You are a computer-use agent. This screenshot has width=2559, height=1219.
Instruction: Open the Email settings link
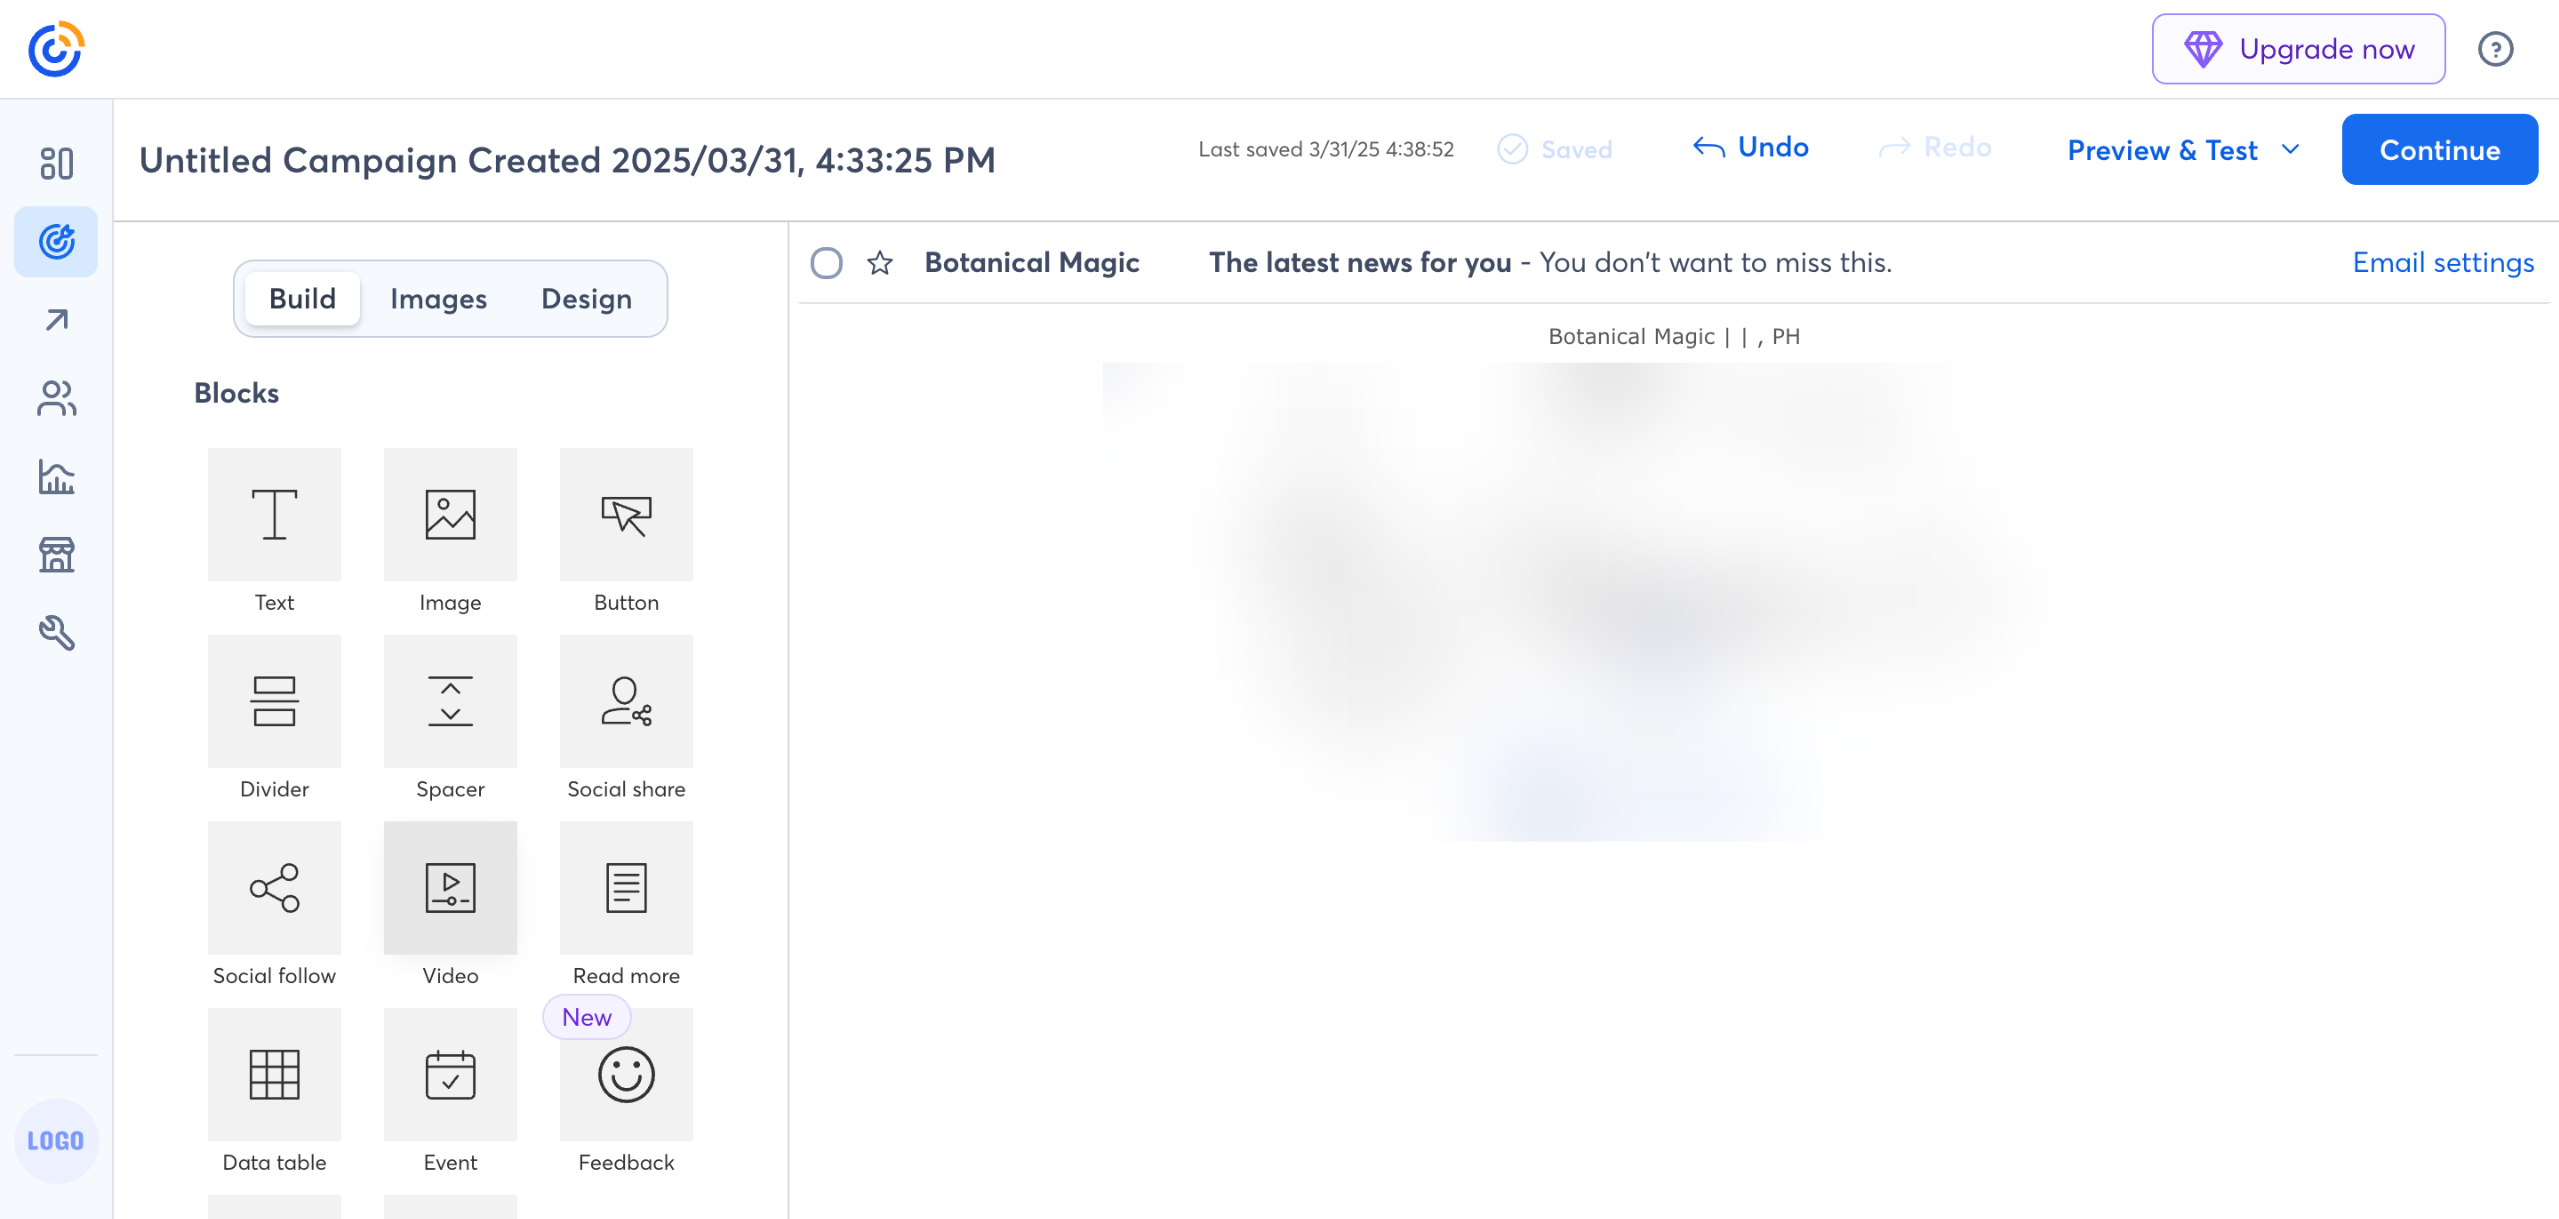point(2442,262)
